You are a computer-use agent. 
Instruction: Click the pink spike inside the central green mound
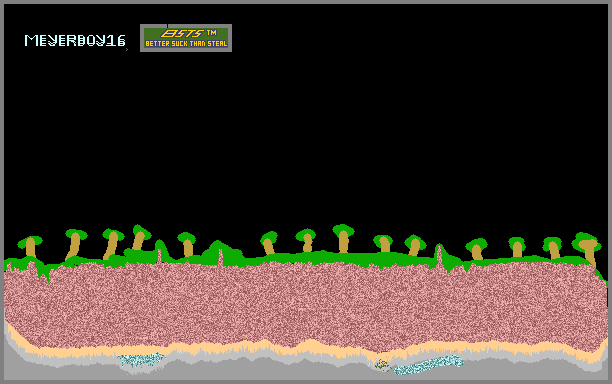click(221, 258)
